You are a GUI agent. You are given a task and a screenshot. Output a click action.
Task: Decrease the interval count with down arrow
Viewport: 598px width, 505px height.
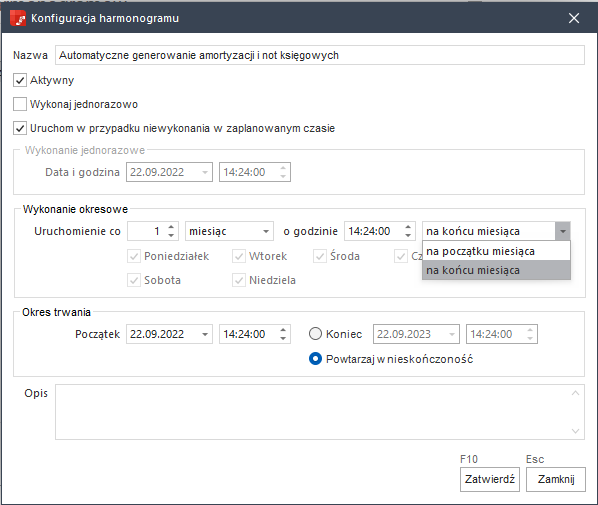pos(171,235)
